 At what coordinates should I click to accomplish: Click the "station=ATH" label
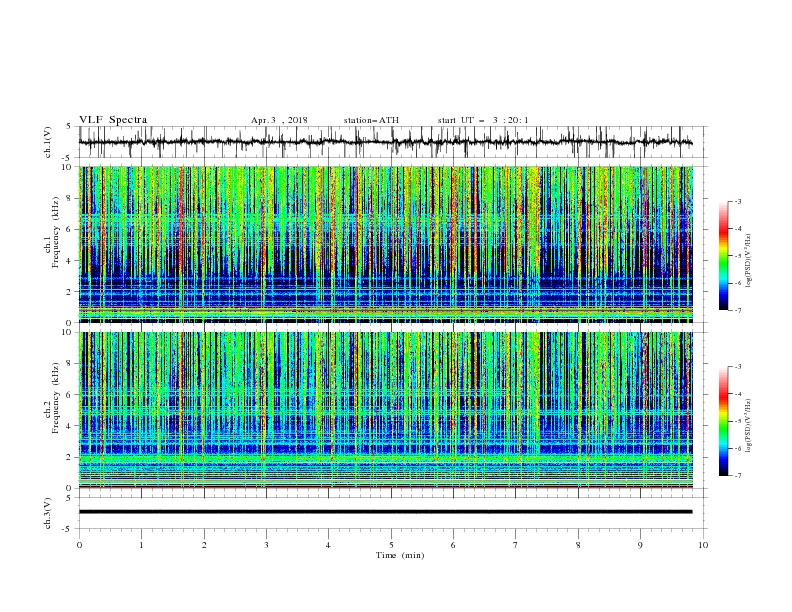[371, 120]
